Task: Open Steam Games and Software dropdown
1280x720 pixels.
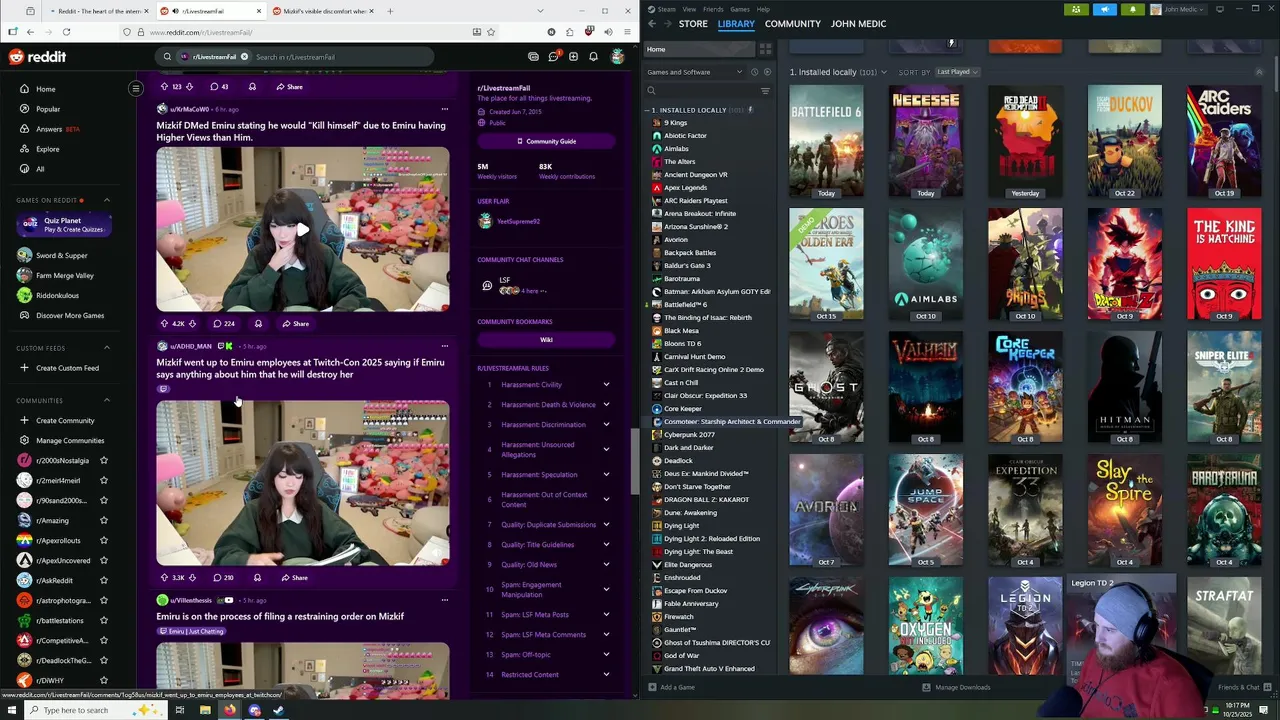Action: point(695,72)
